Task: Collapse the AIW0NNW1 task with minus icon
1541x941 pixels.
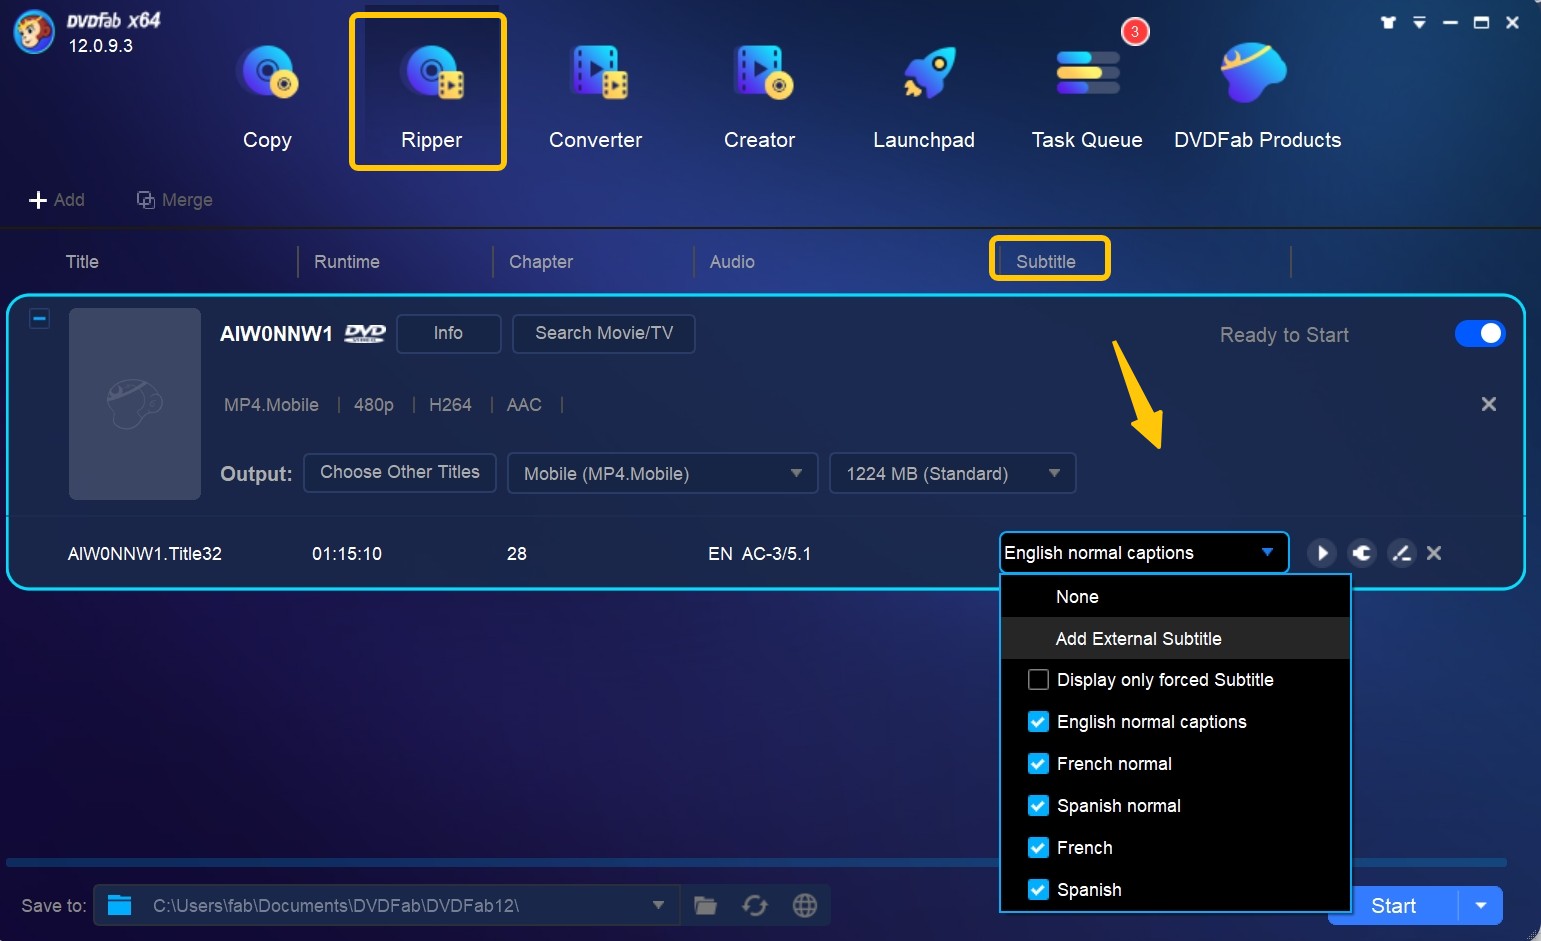Action: point(39,319)
